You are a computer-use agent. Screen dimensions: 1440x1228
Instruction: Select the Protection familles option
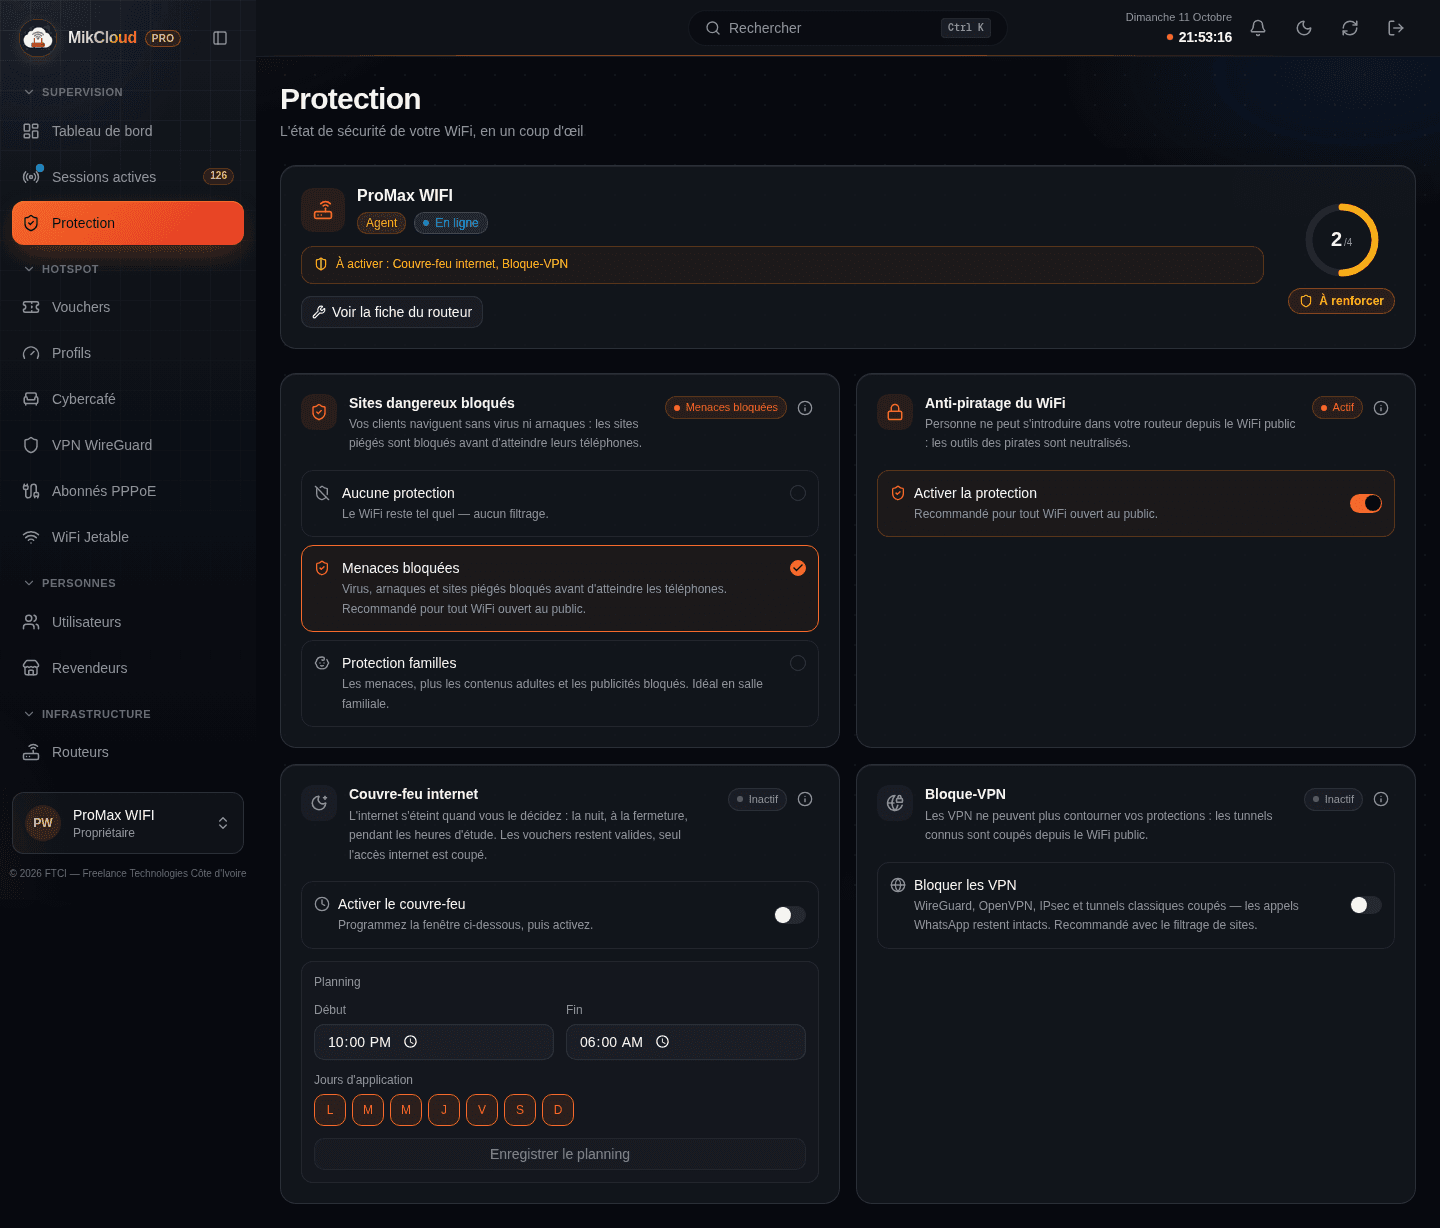point(560,683)
